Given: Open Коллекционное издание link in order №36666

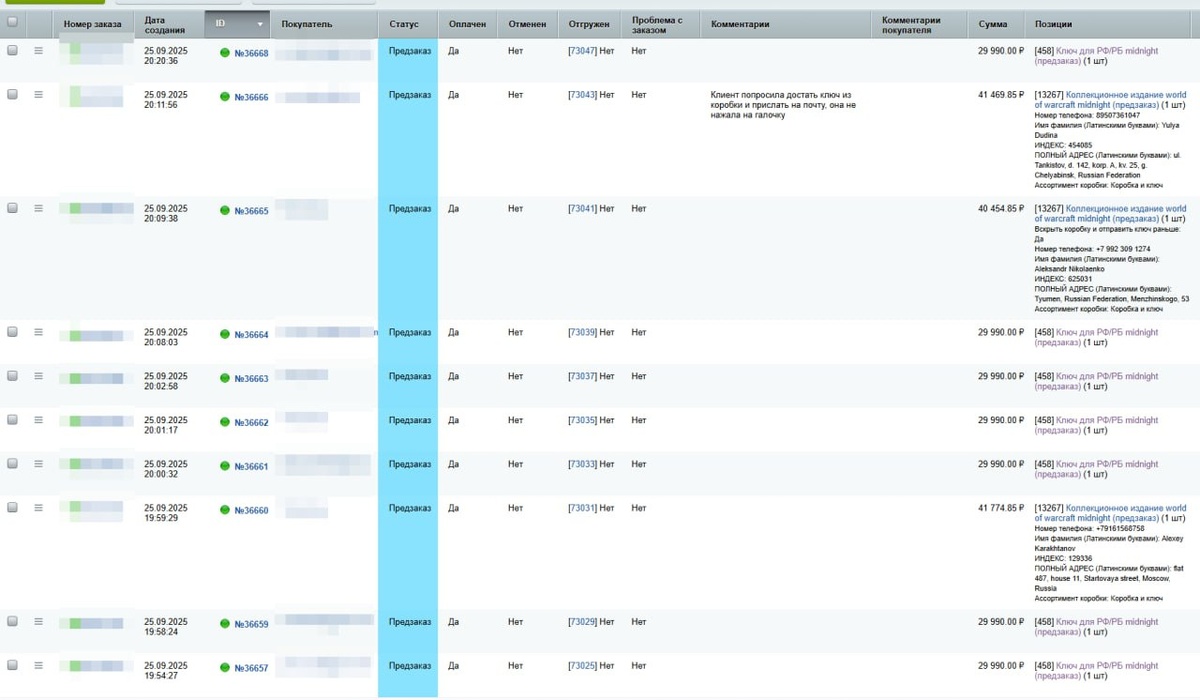Looking at the screenshot, I should click(1111, 100).
